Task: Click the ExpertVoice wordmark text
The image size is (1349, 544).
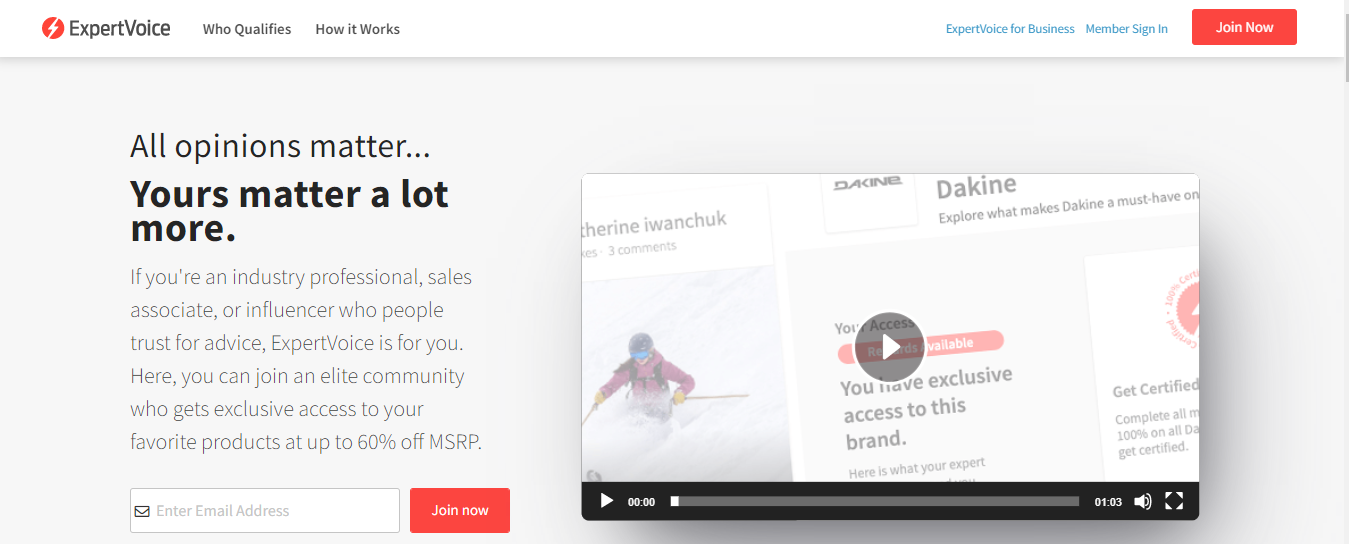Action: point(120,29)
